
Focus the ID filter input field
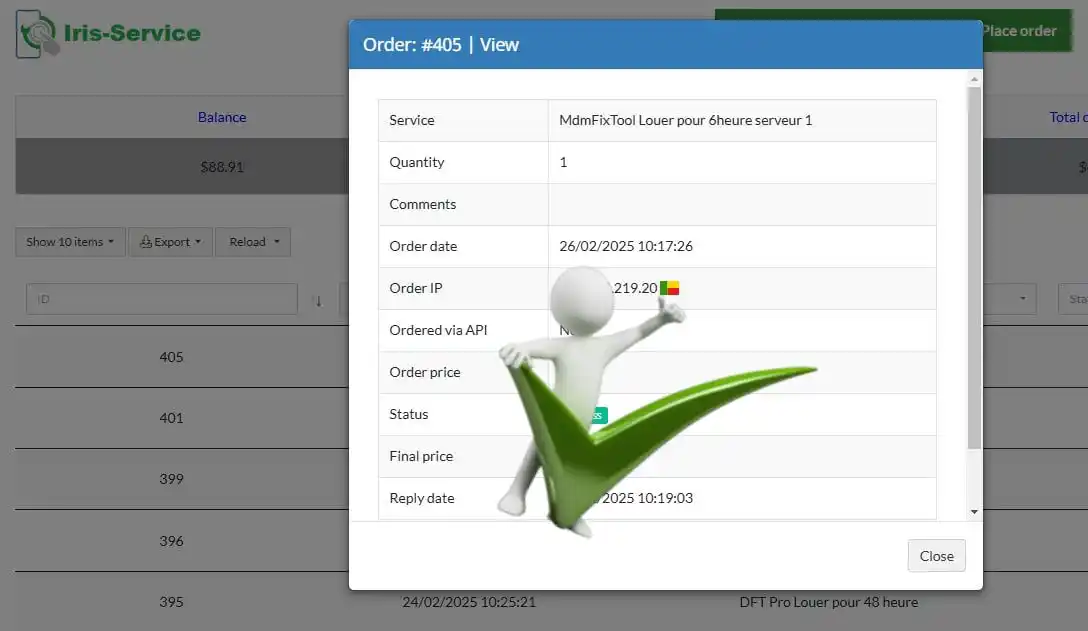coord(162,299)
